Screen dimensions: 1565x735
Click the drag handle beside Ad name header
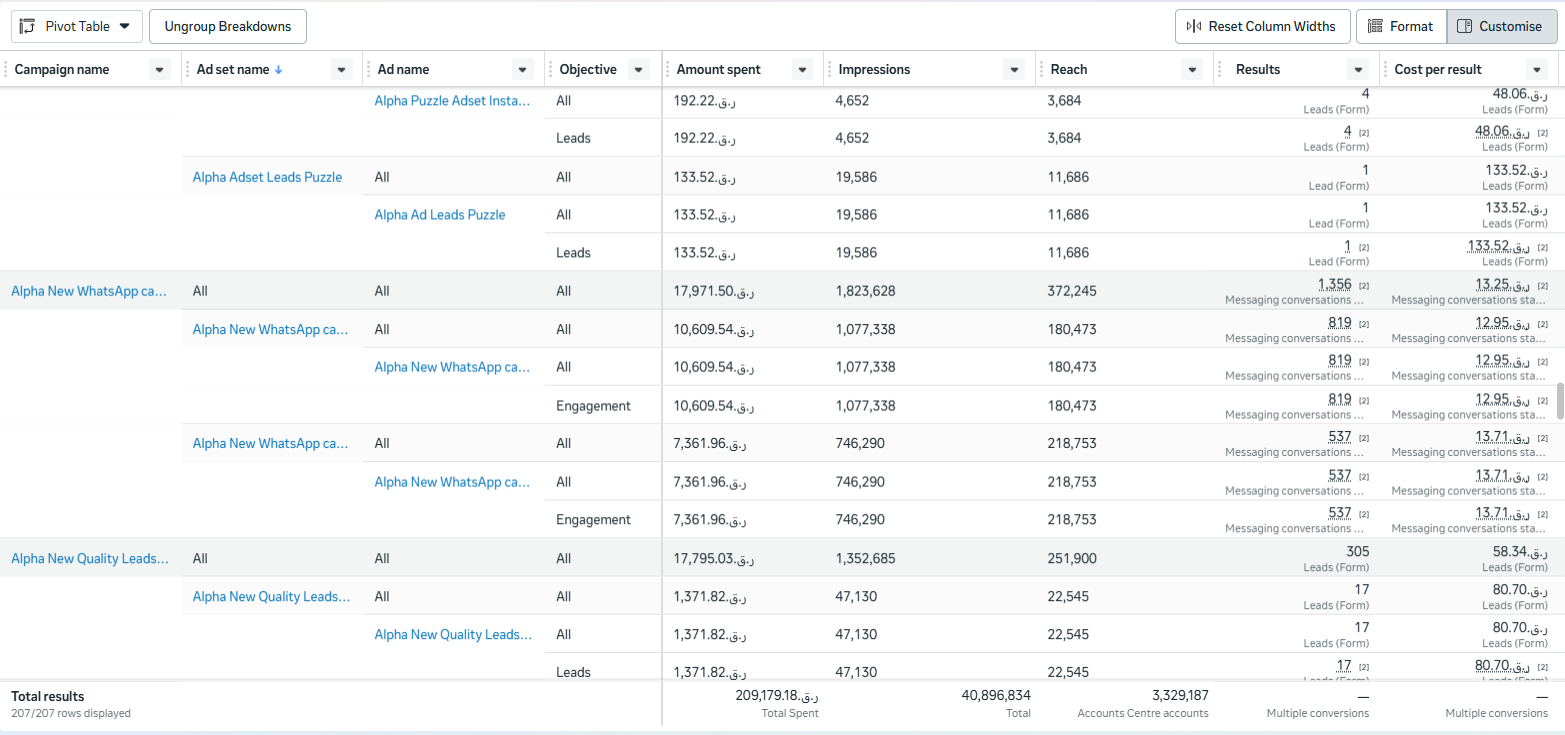pos(369,70)
